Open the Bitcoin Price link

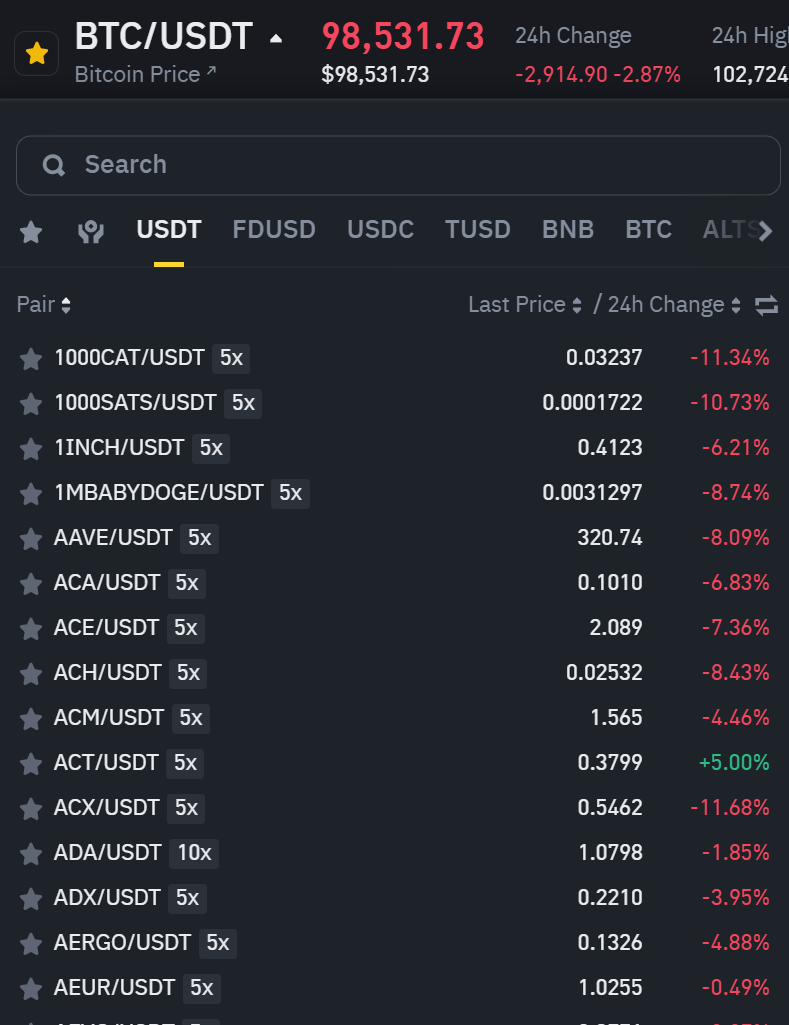[145, 74]
